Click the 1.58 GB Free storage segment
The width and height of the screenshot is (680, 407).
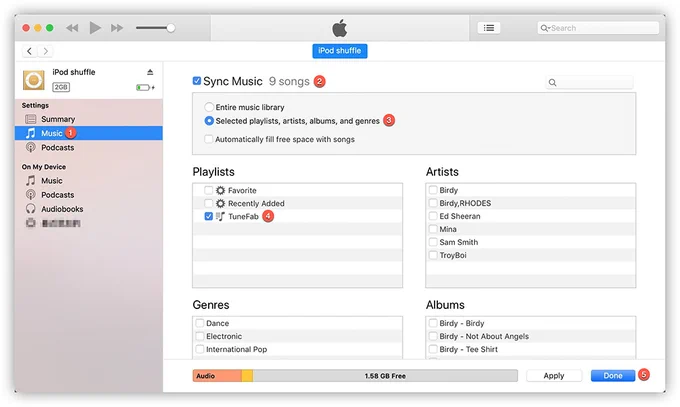pos(385,376)
